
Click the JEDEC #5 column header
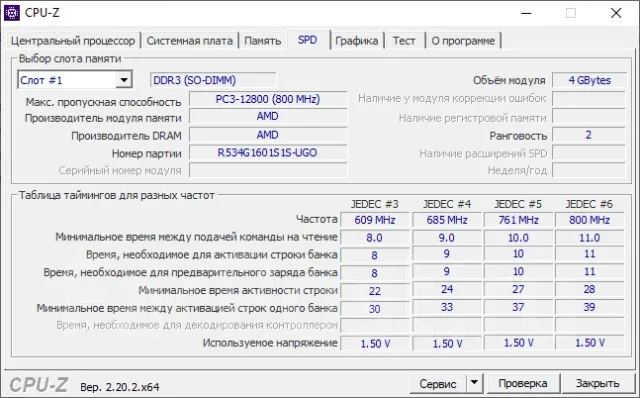[x=518, y=204]
